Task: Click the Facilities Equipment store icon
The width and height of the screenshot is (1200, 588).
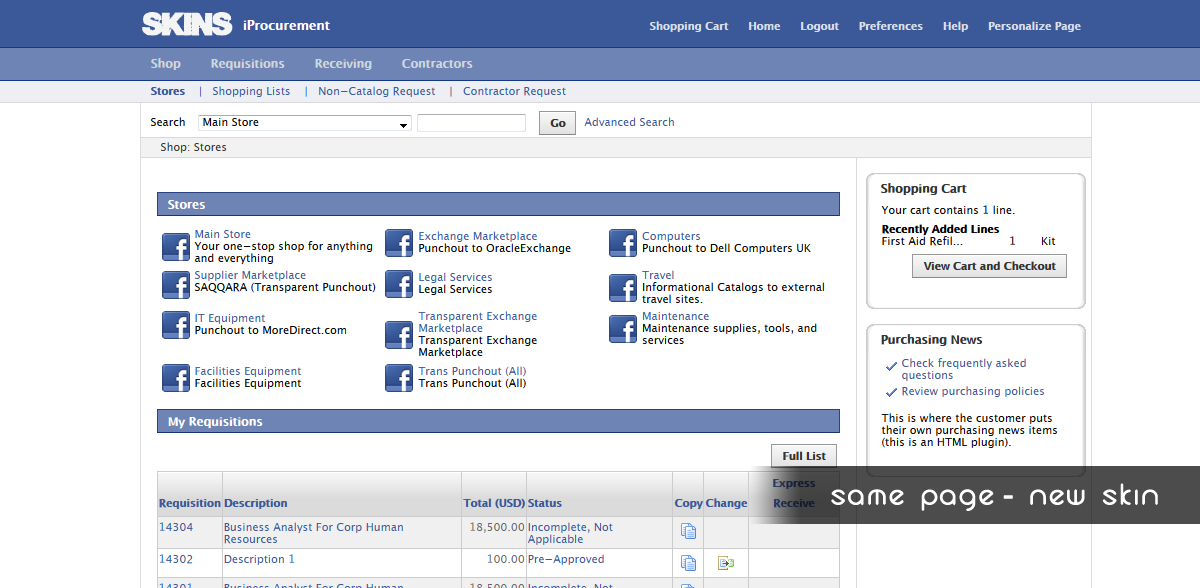Action: (x=176, y=378)
